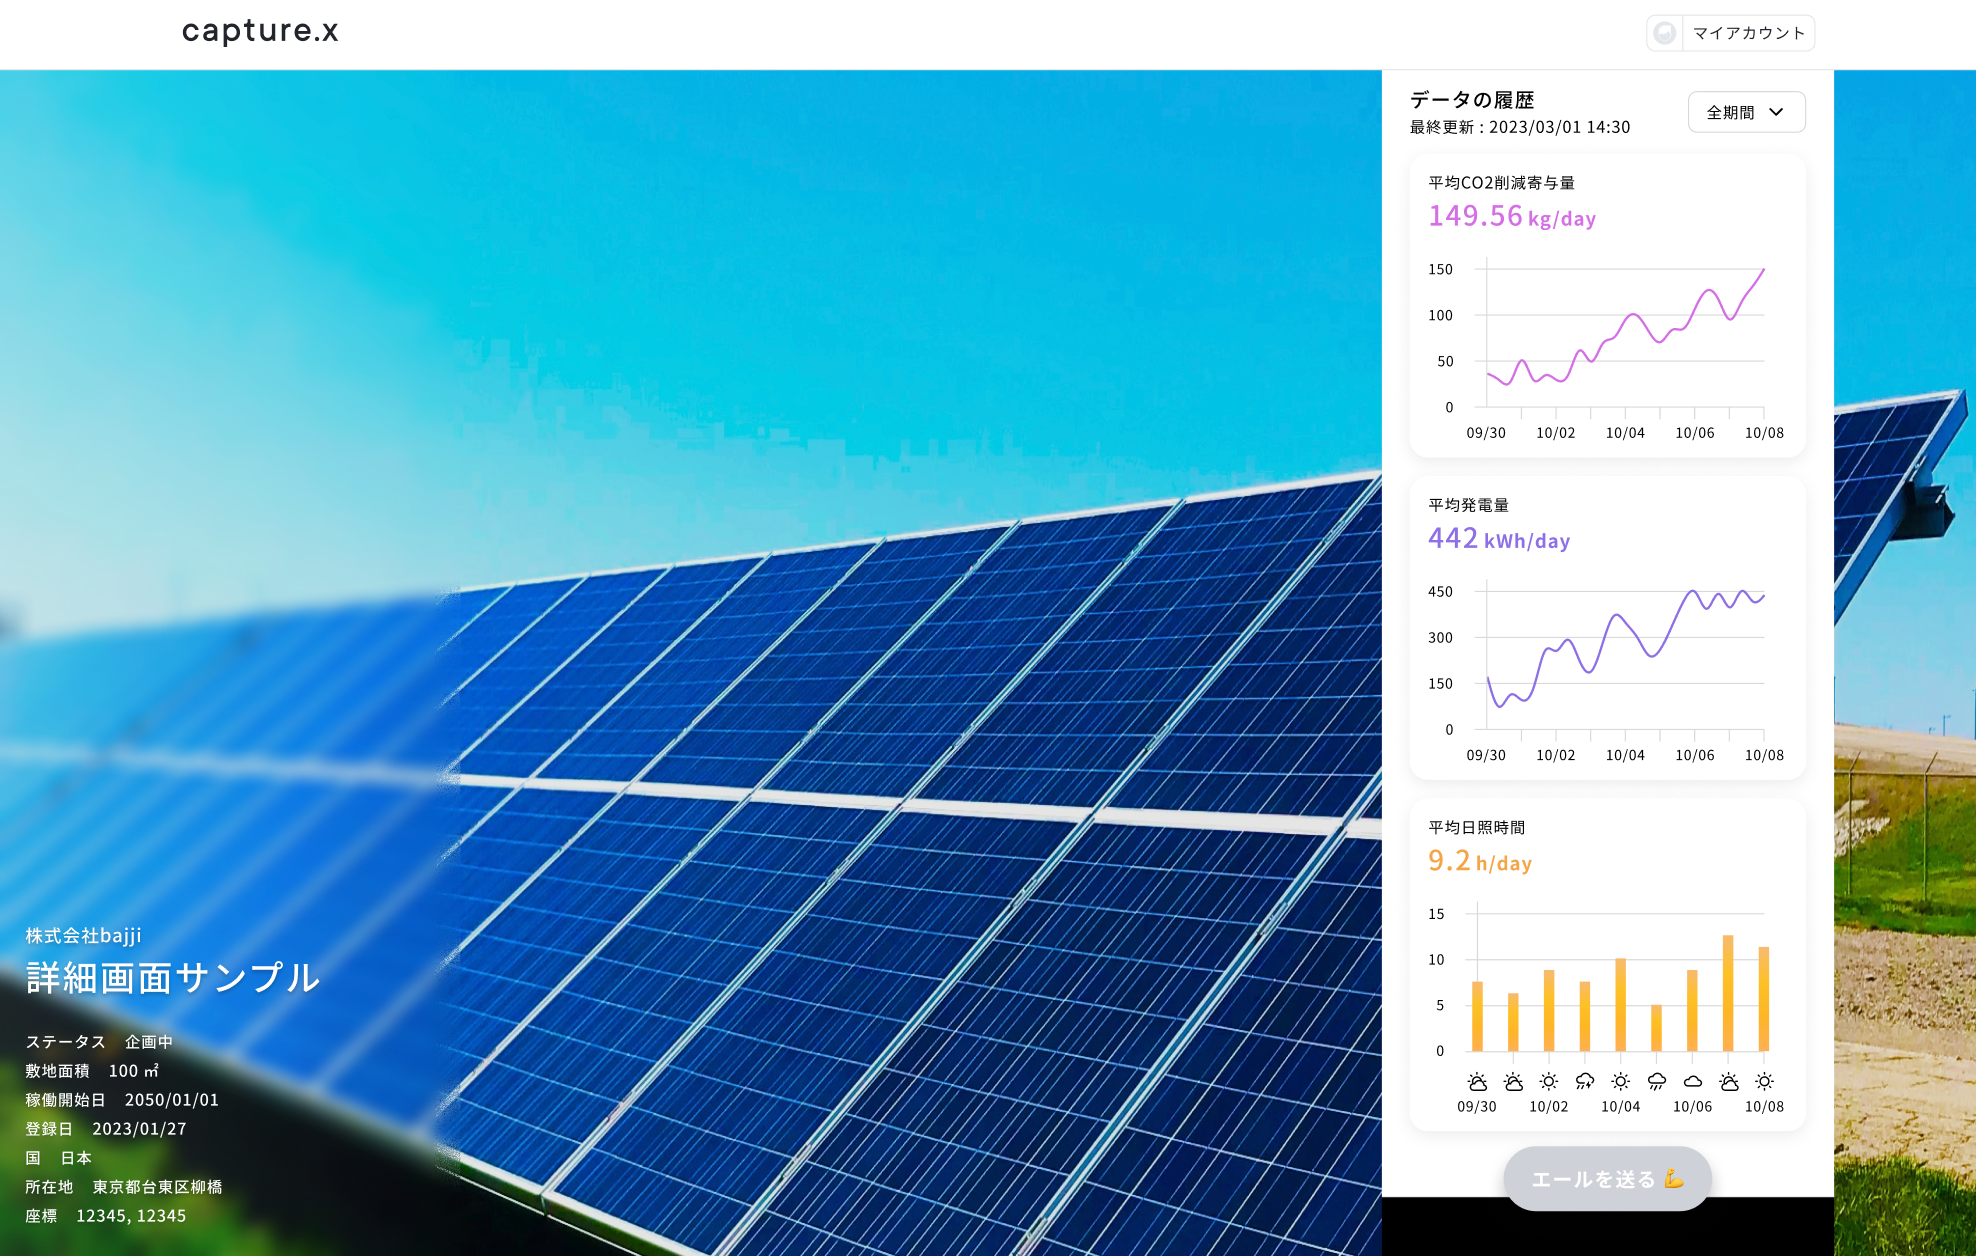This screenshot has height=1256, width=1976.
Task: Click the sun icon above 10/02
Action: point(1549,1081)
